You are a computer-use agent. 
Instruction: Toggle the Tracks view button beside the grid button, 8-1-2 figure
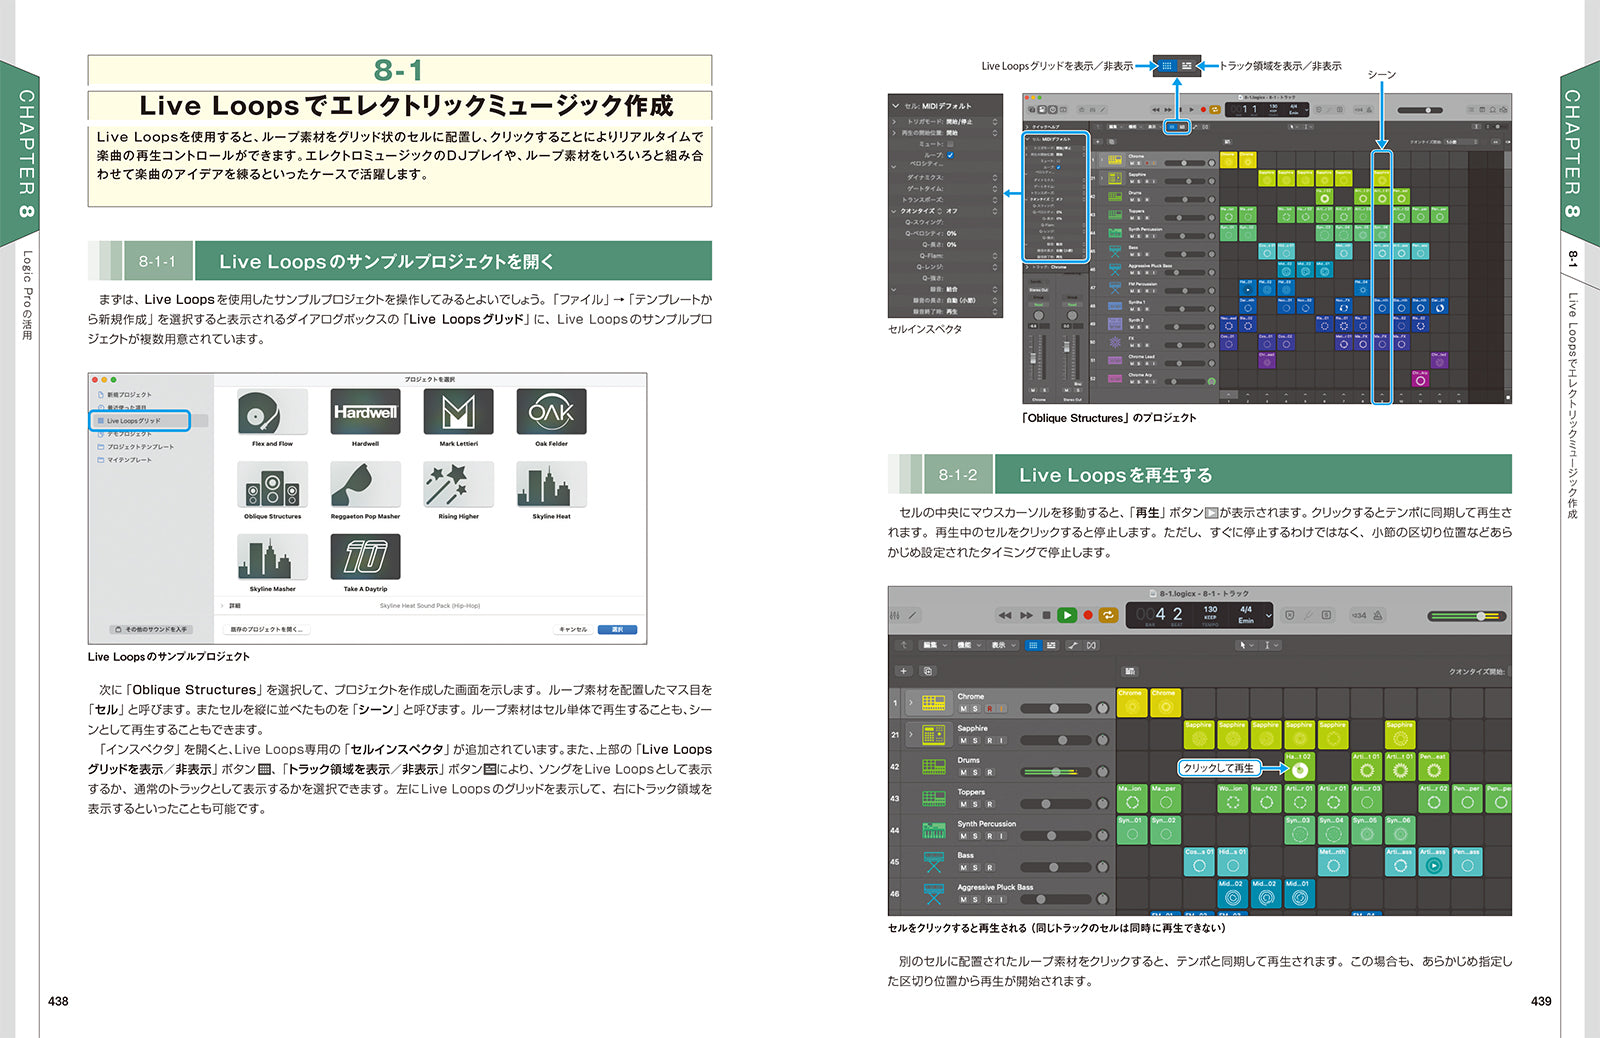pos(1051,645)
